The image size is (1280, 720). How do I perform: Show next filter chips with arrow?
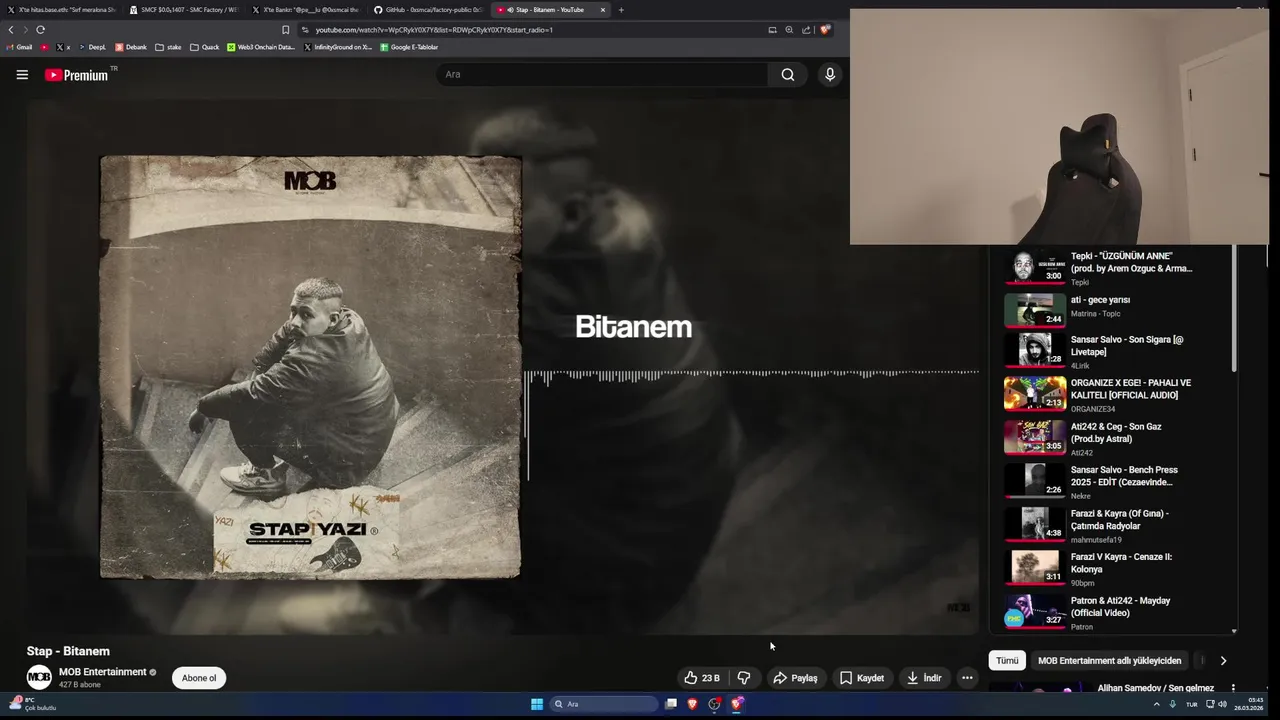[x=1223, y=661]
